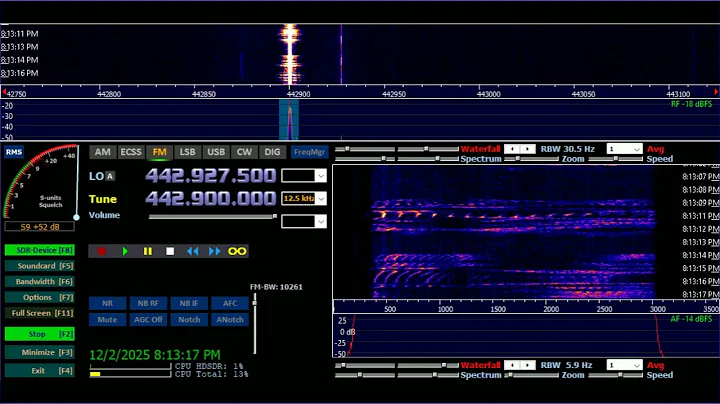Toggle the yellow loop playback icon
This screenshot has height=404, width=720.
coord(237,251)
